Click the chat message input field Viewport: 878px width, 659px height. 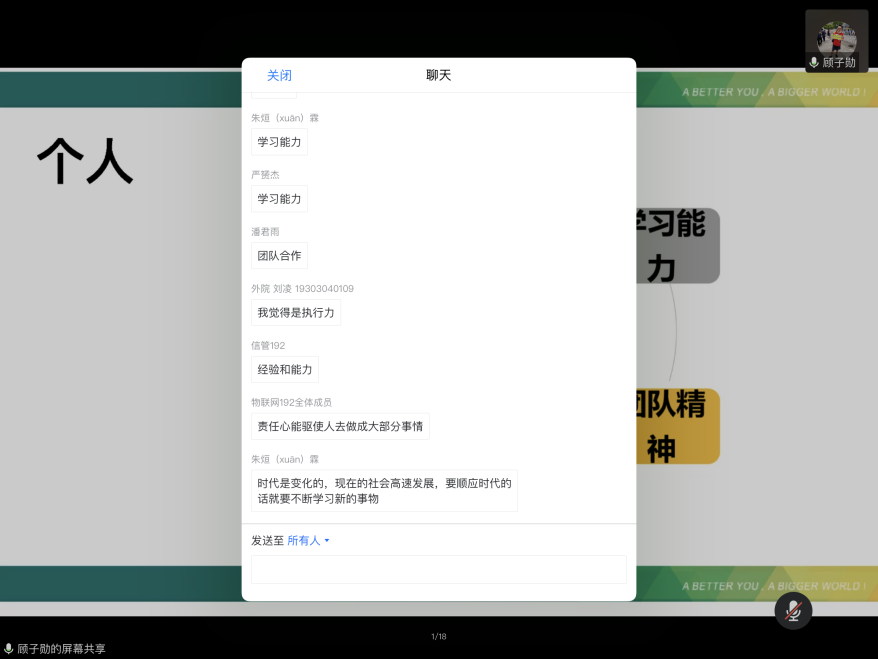(x=437, y=569)
